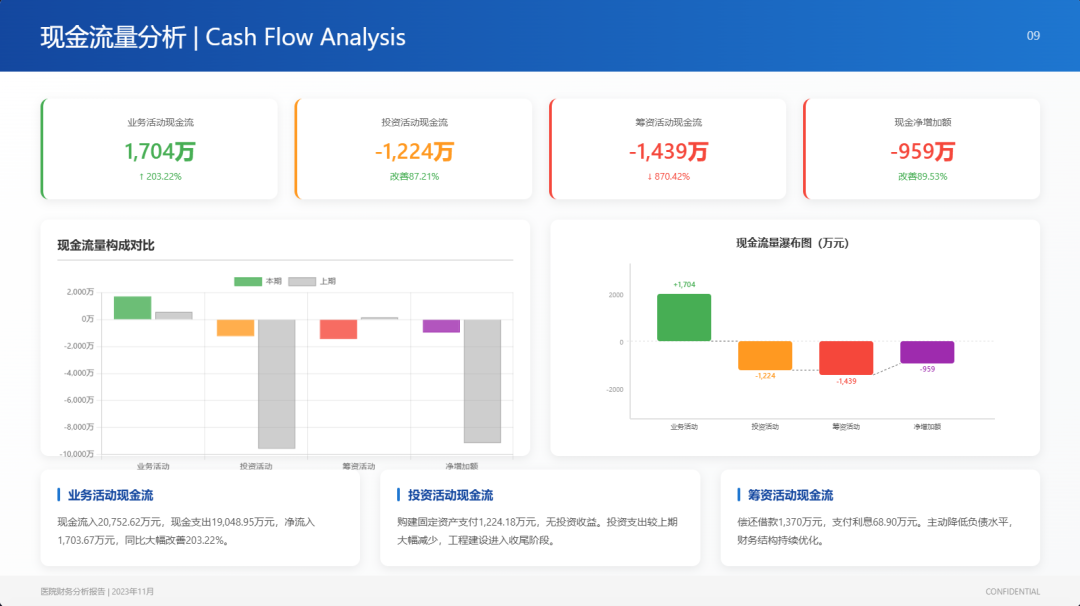Click the green 业务活动 bar in 构成对比 chart
This screenshot has width=1080, height=606.
[x=132, y=308]
